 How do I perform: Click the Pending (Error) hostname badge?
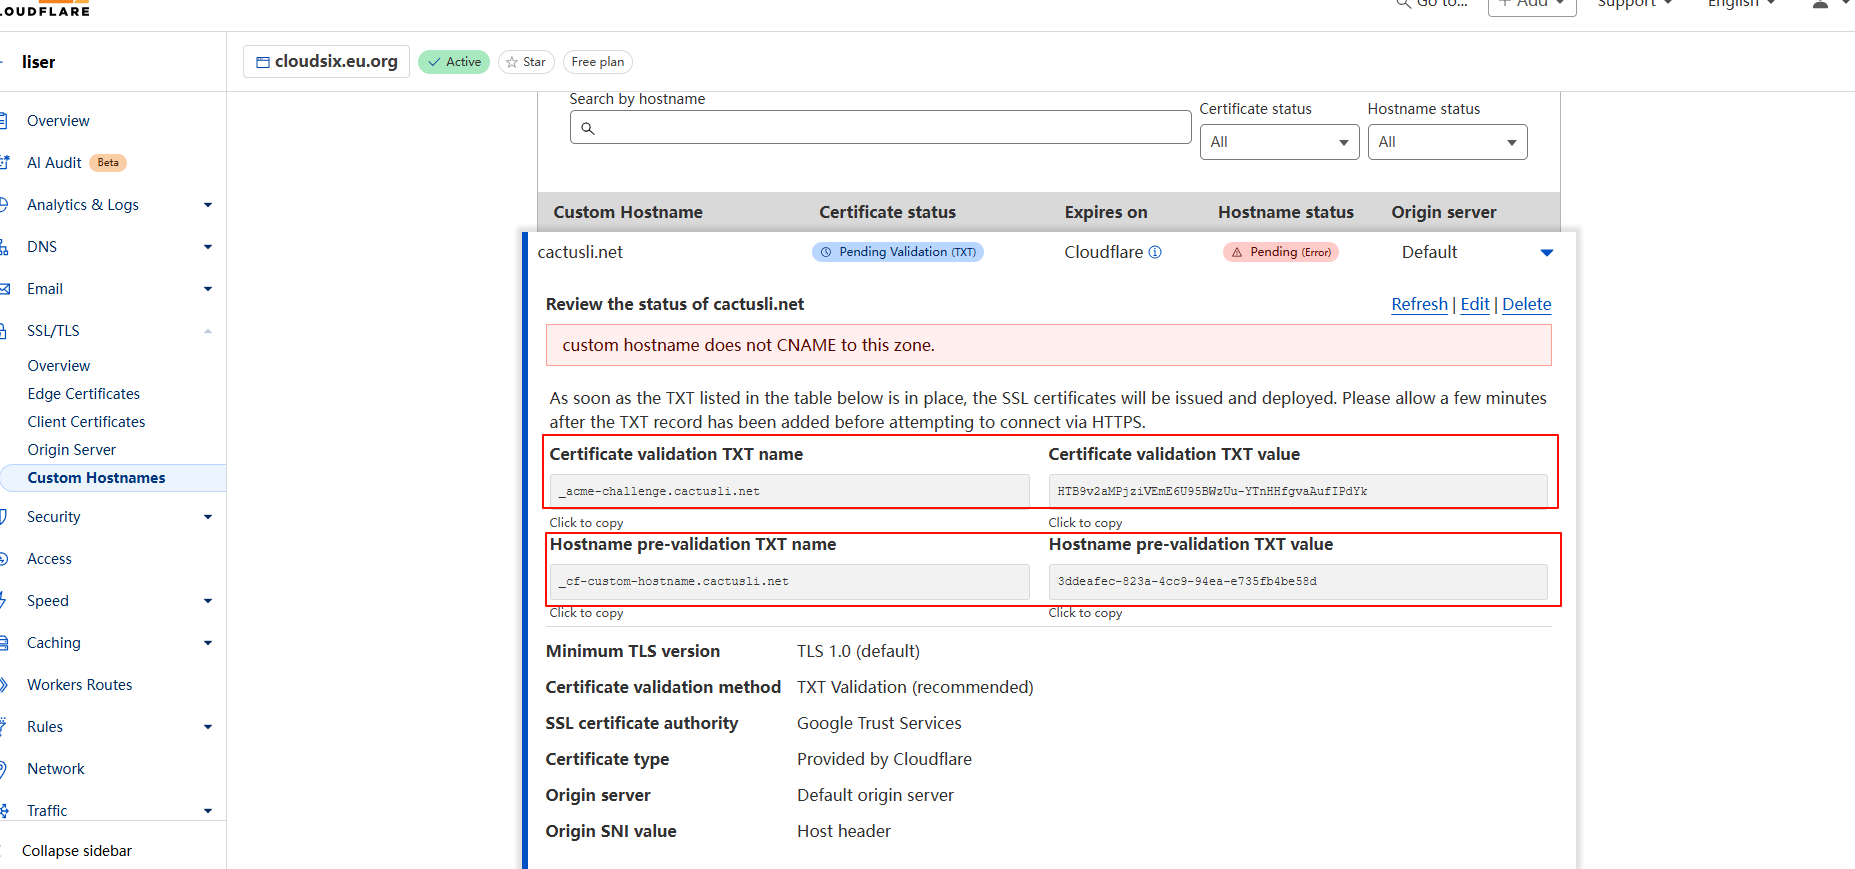coord(1281,252)
